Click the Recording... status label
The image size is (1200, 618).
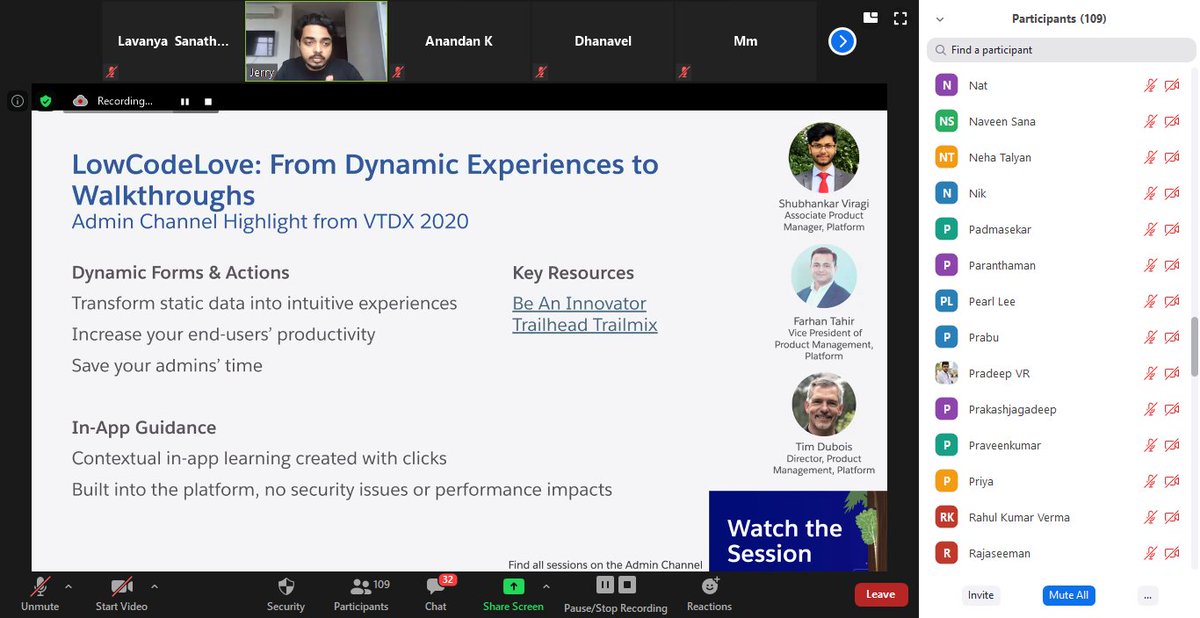coord(126,101)
